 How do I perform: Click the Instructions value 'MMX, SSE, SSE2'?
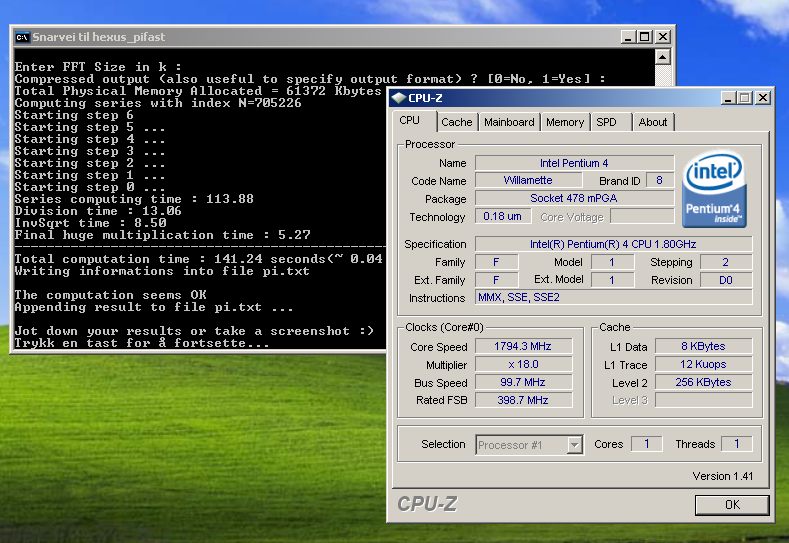[613, 297]
